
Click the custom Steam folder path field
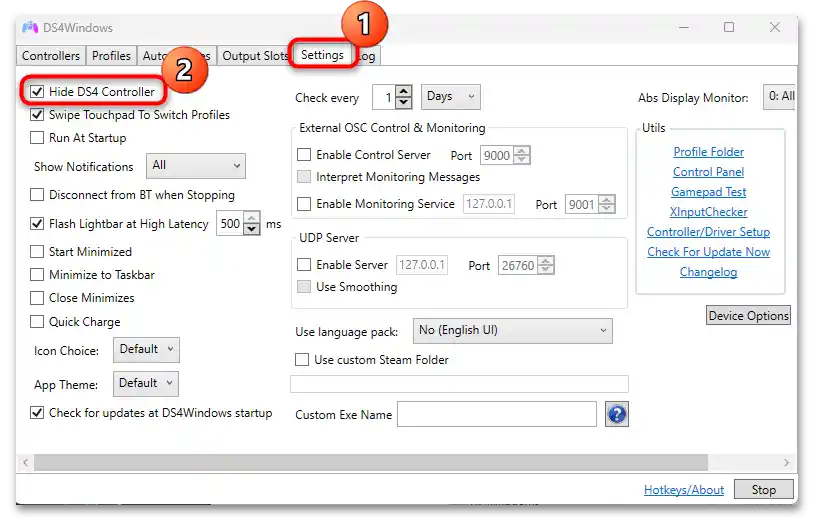[x=459, y=384]
